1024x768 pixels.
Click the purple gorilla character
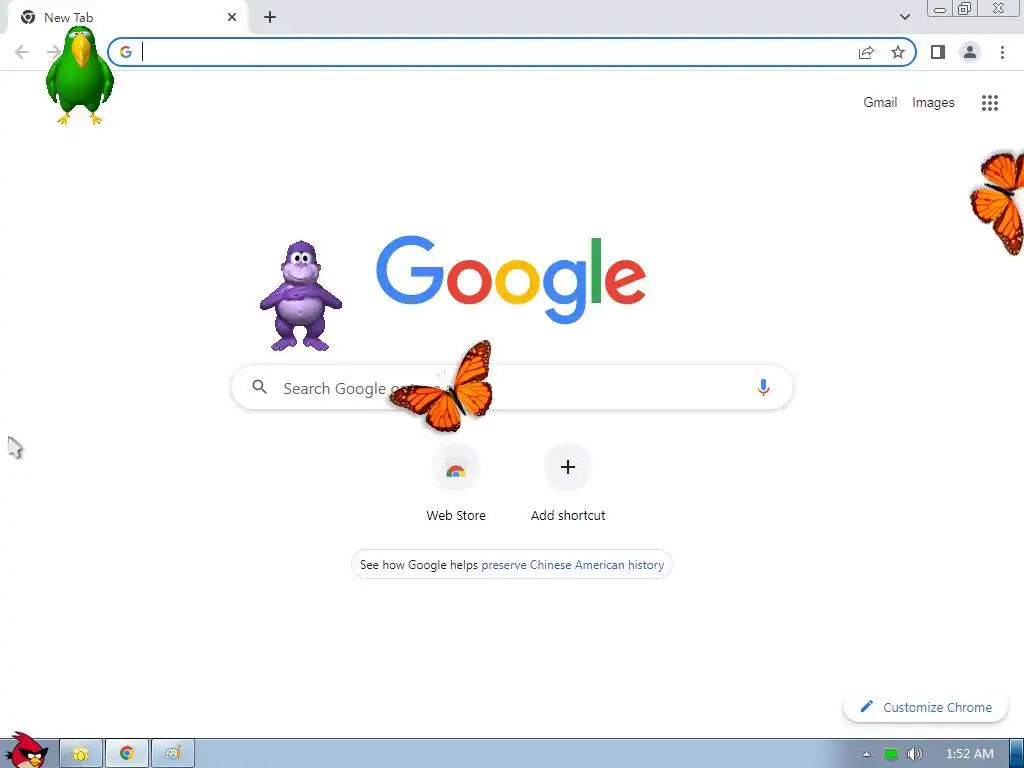click(300, 296)
